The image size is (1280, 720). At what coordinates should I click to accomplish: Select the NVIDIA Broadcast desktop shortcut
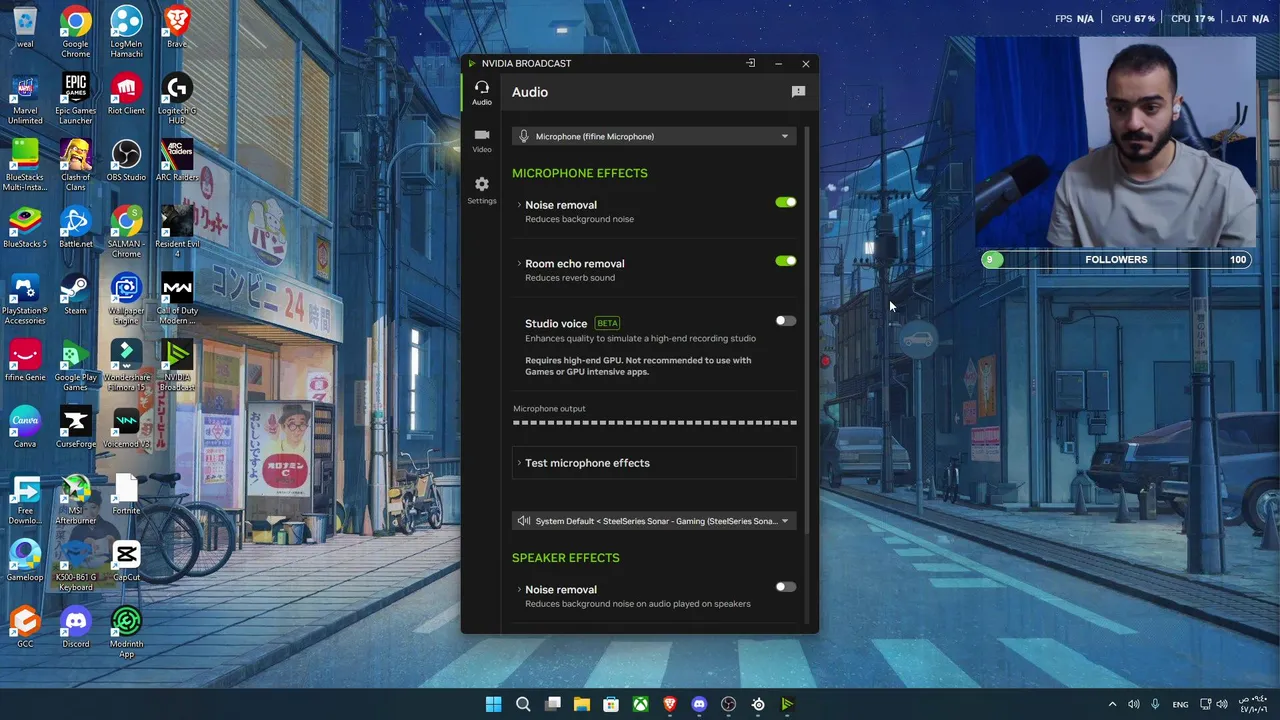(177, 366)
